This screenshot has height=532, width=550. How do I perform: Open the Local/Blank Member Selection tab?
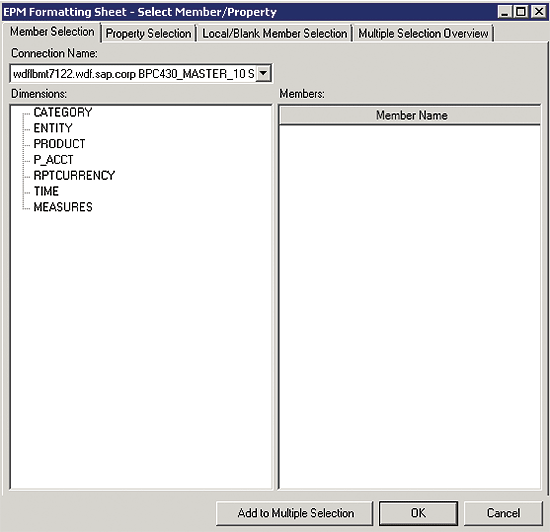tap(275, 34)
